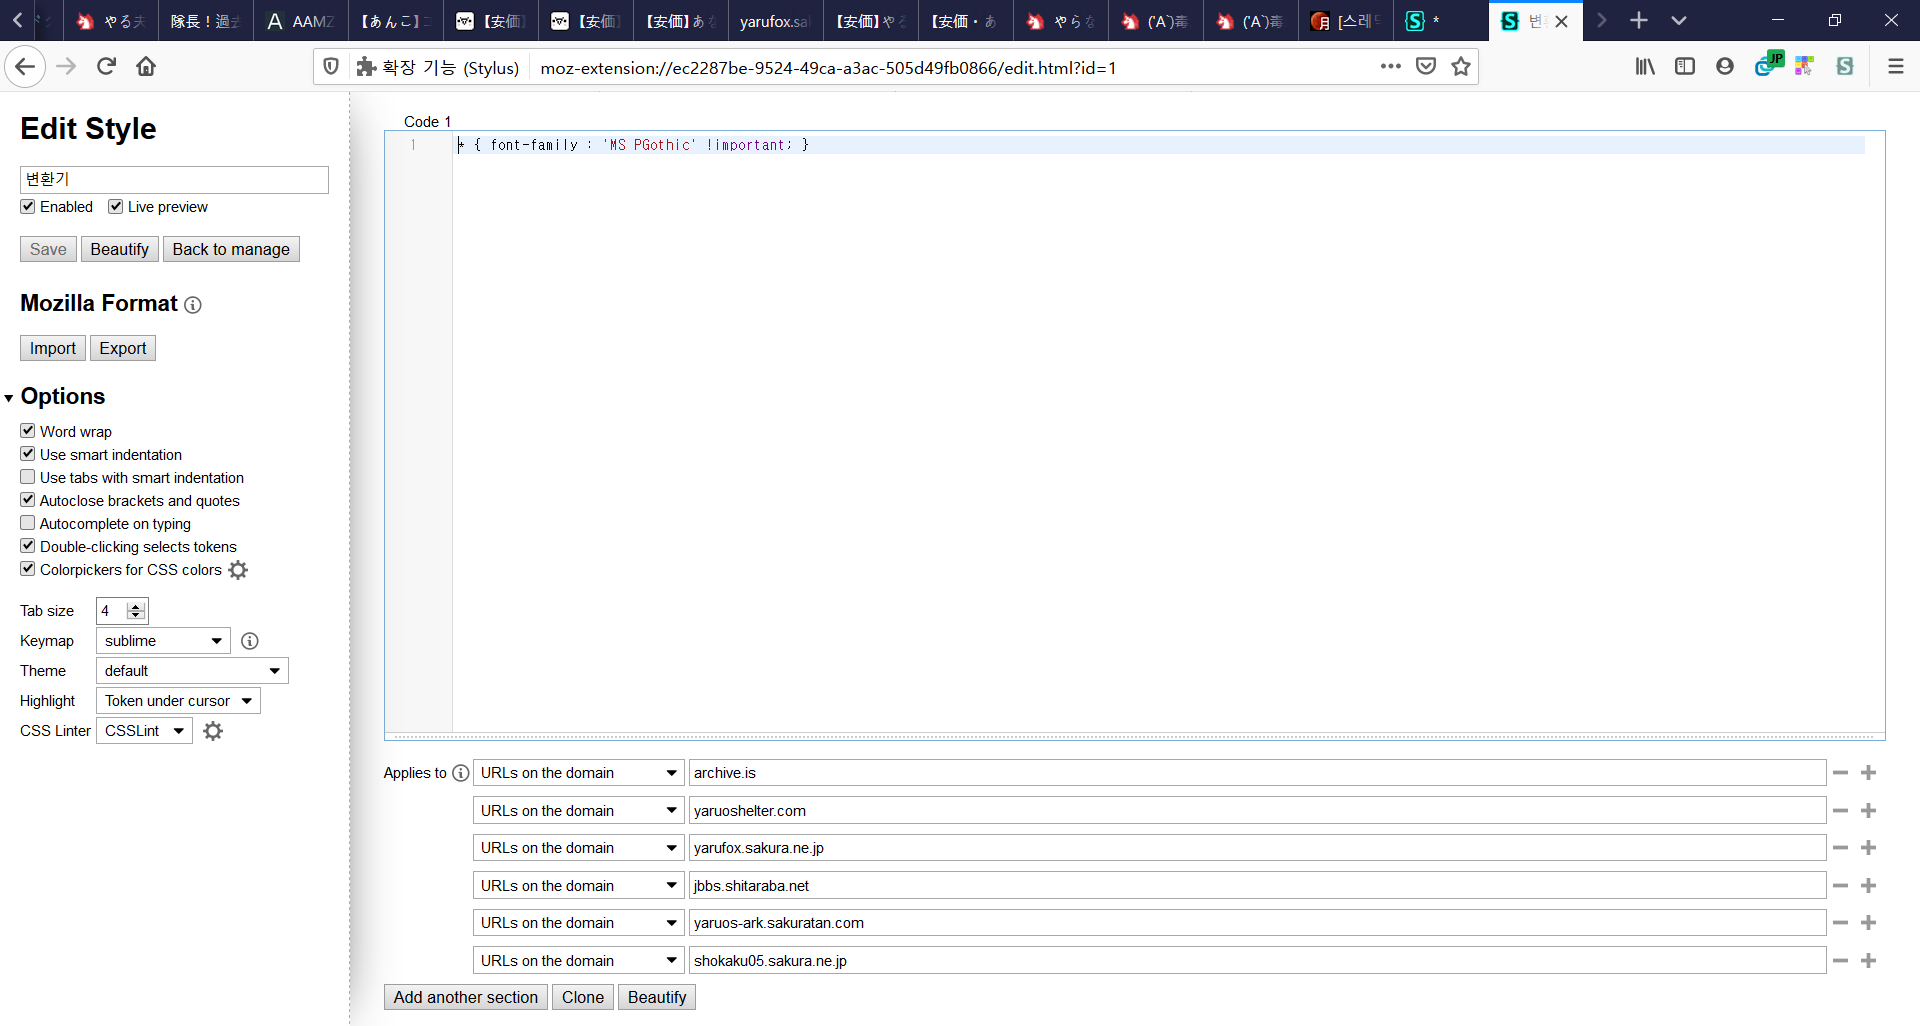Click the browser home icon

146,67
